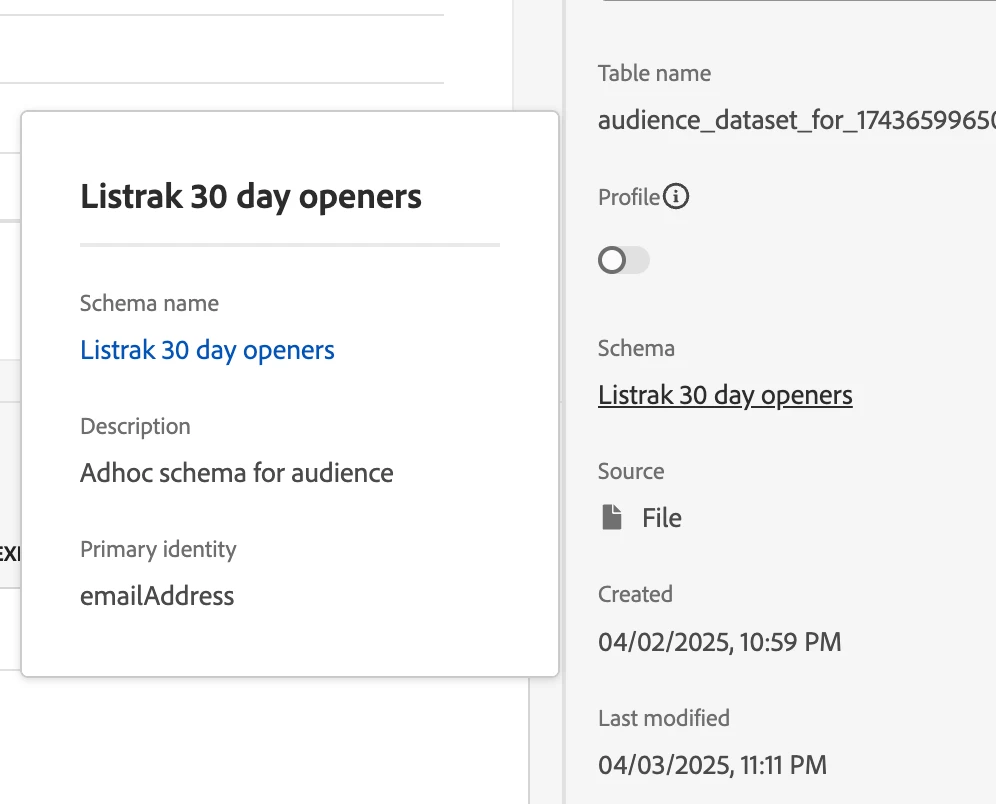Open the Listrak 30 day openers schema link in popup
The image size is (996, 804).
tap(207, 350)
